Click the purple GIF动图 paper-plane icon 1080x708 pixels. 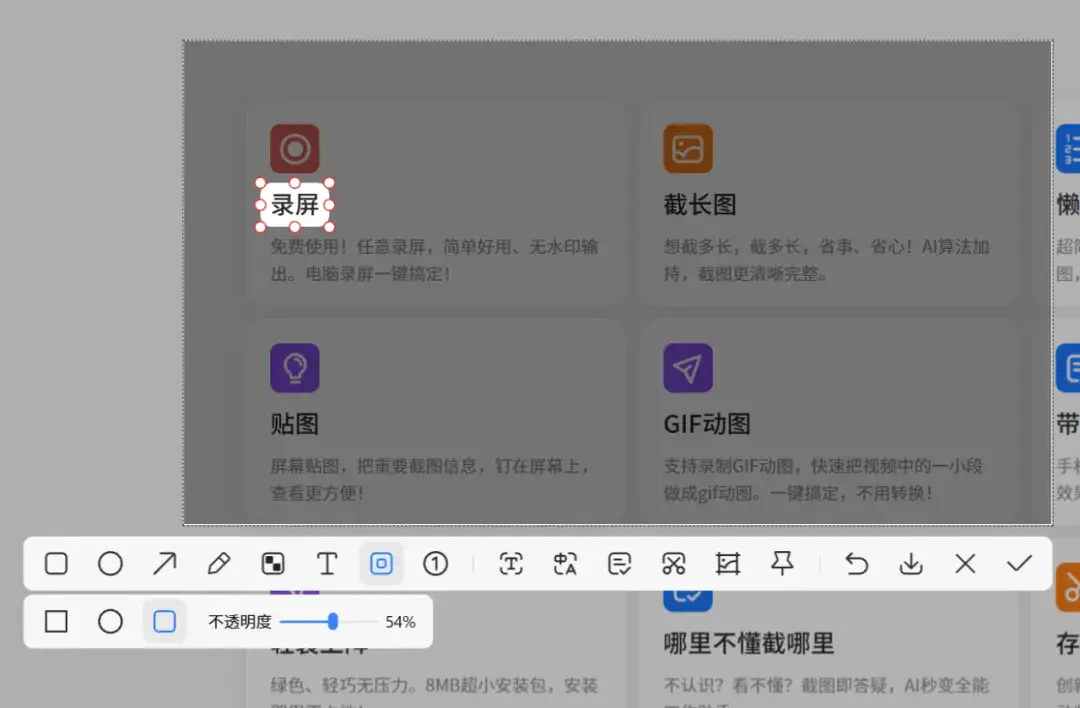pyautogui.click(x=688, y=368)
